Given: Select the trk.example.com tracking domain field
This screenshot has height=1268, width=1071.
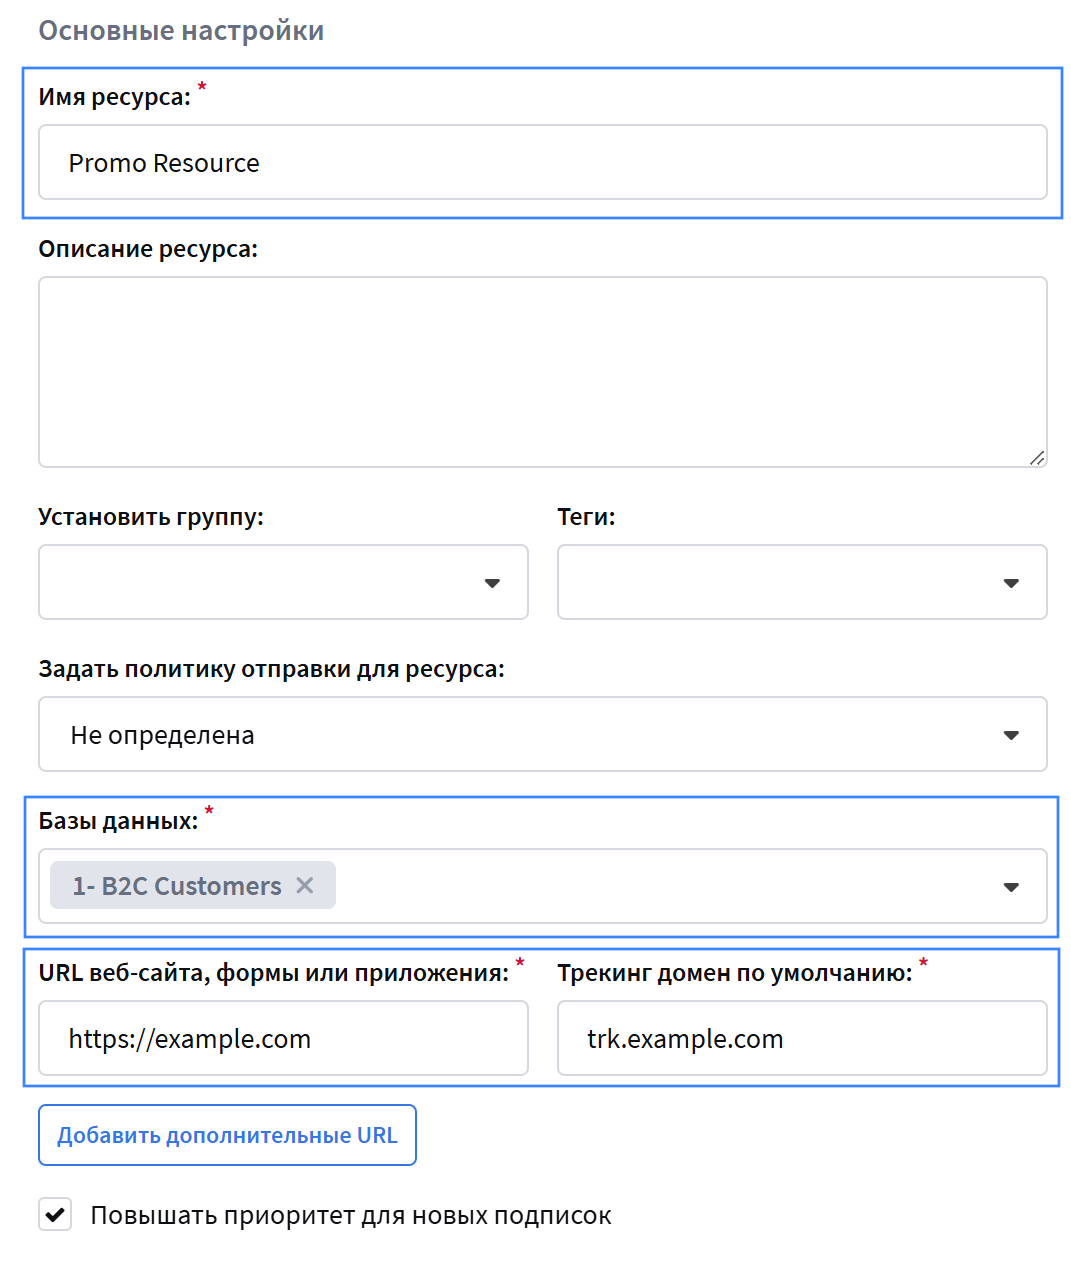Looking at the screenshot, I should (802, 1039).
